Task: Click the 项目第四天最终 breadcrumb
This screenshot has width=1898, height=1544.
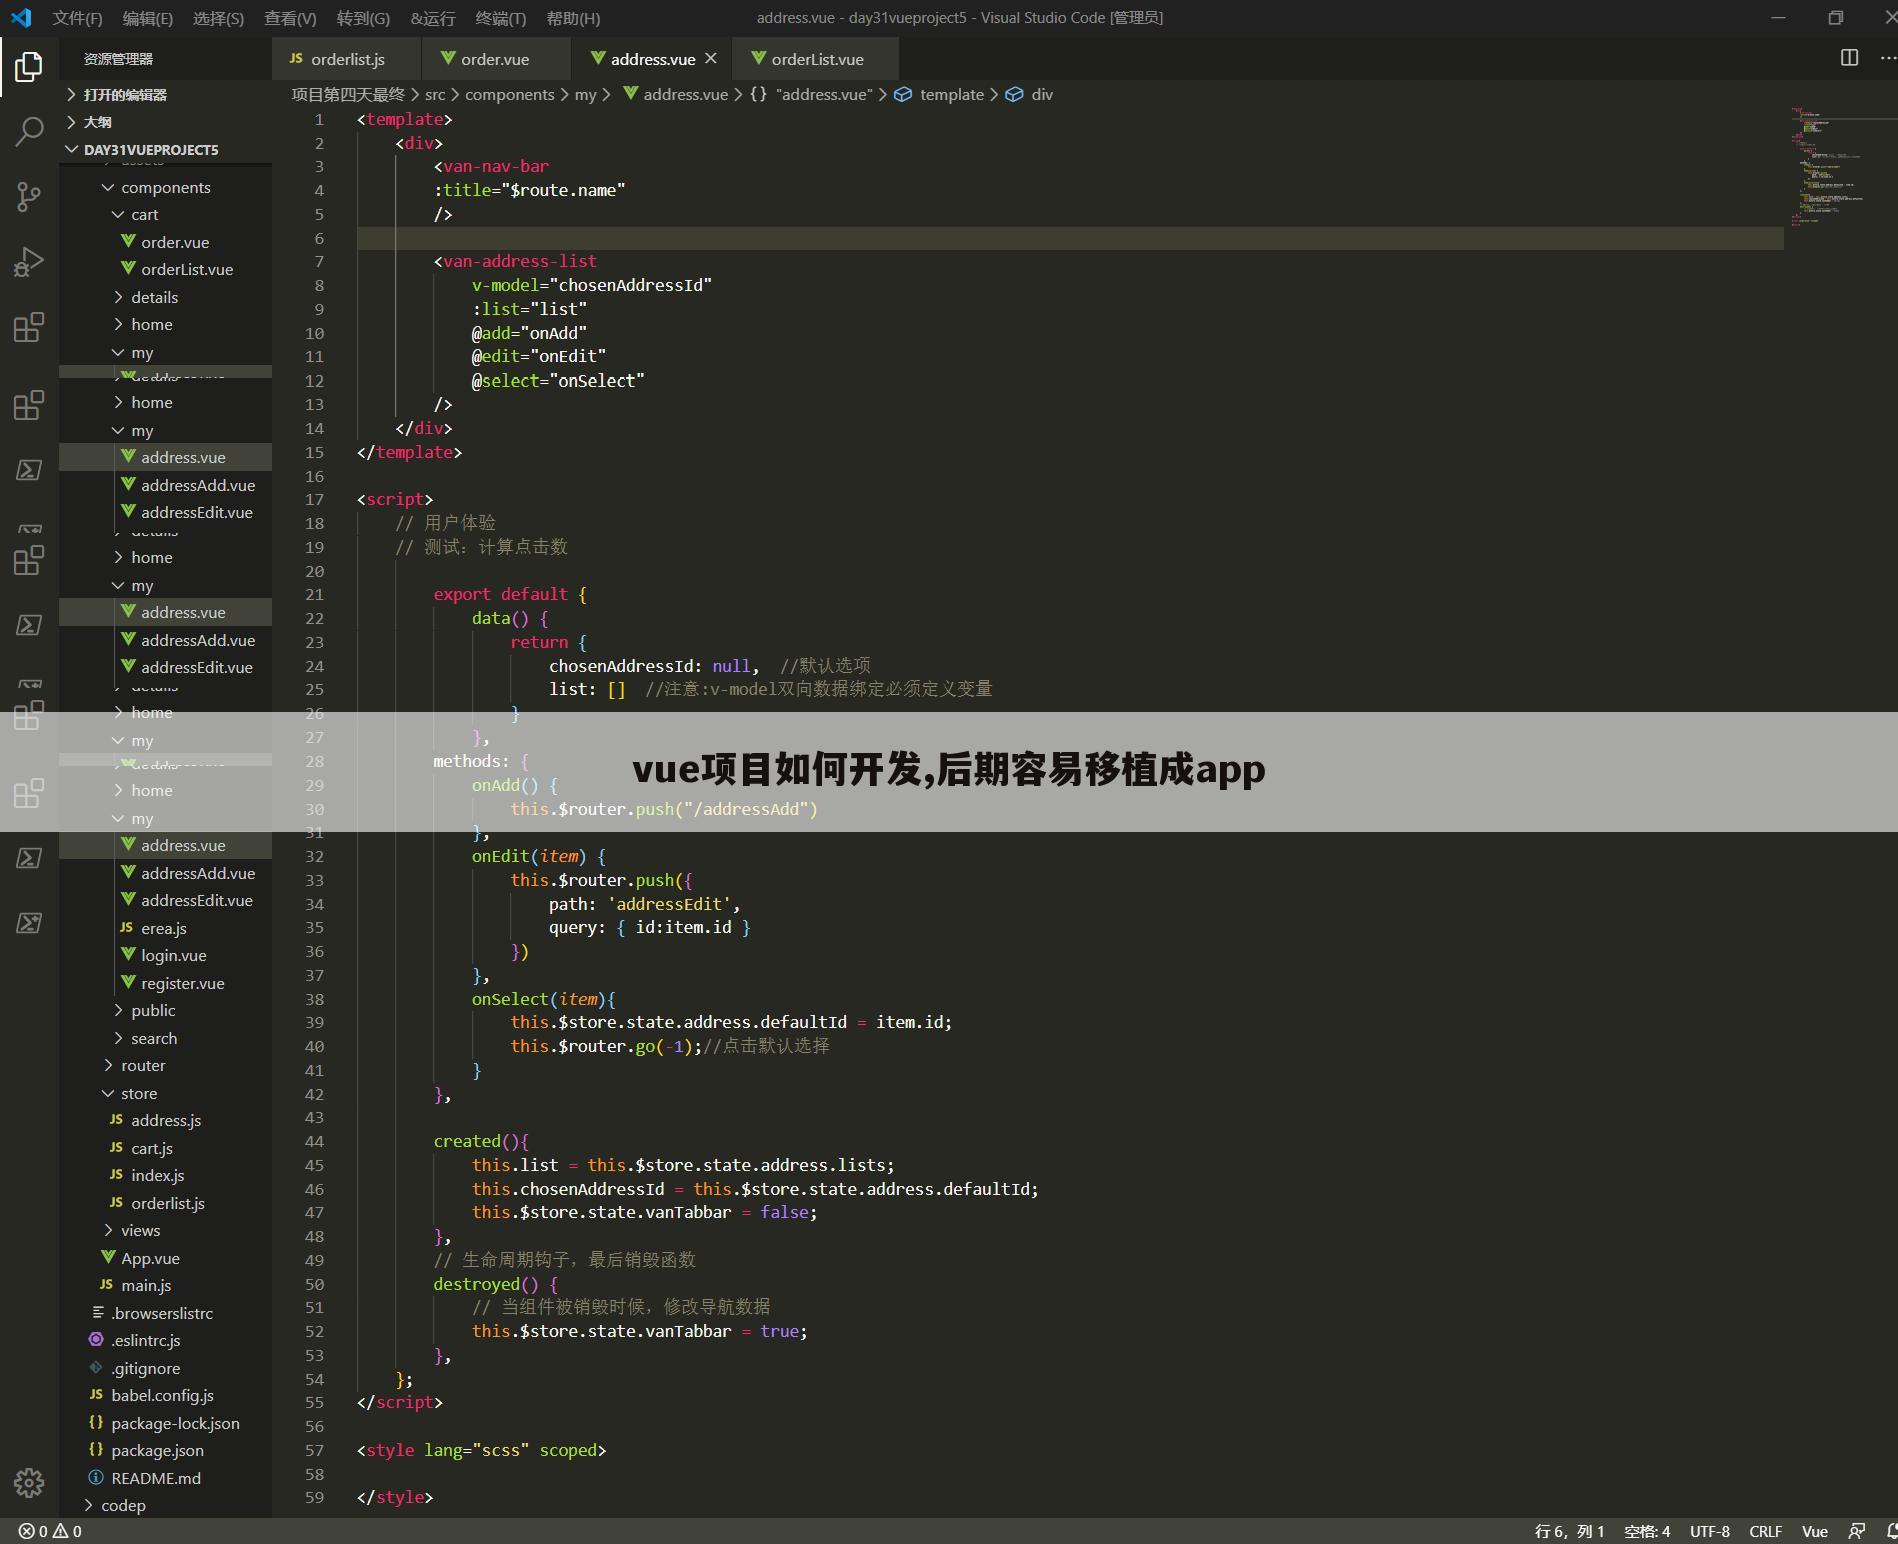Action: point(348,94)
